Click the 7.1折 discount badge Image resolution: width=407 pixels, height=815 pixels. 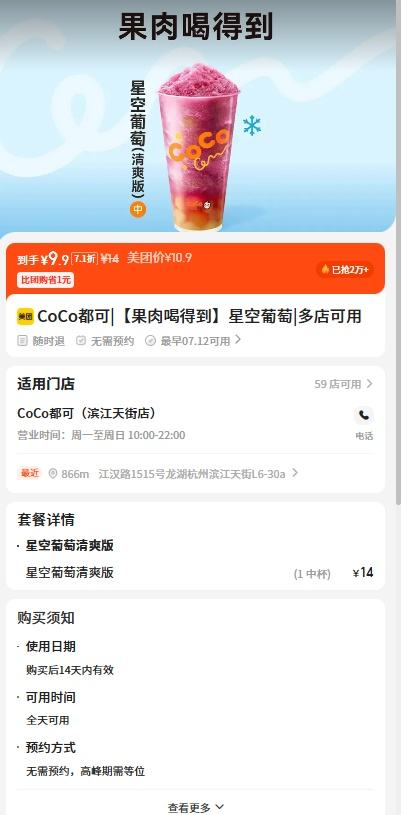coord(84,258)
